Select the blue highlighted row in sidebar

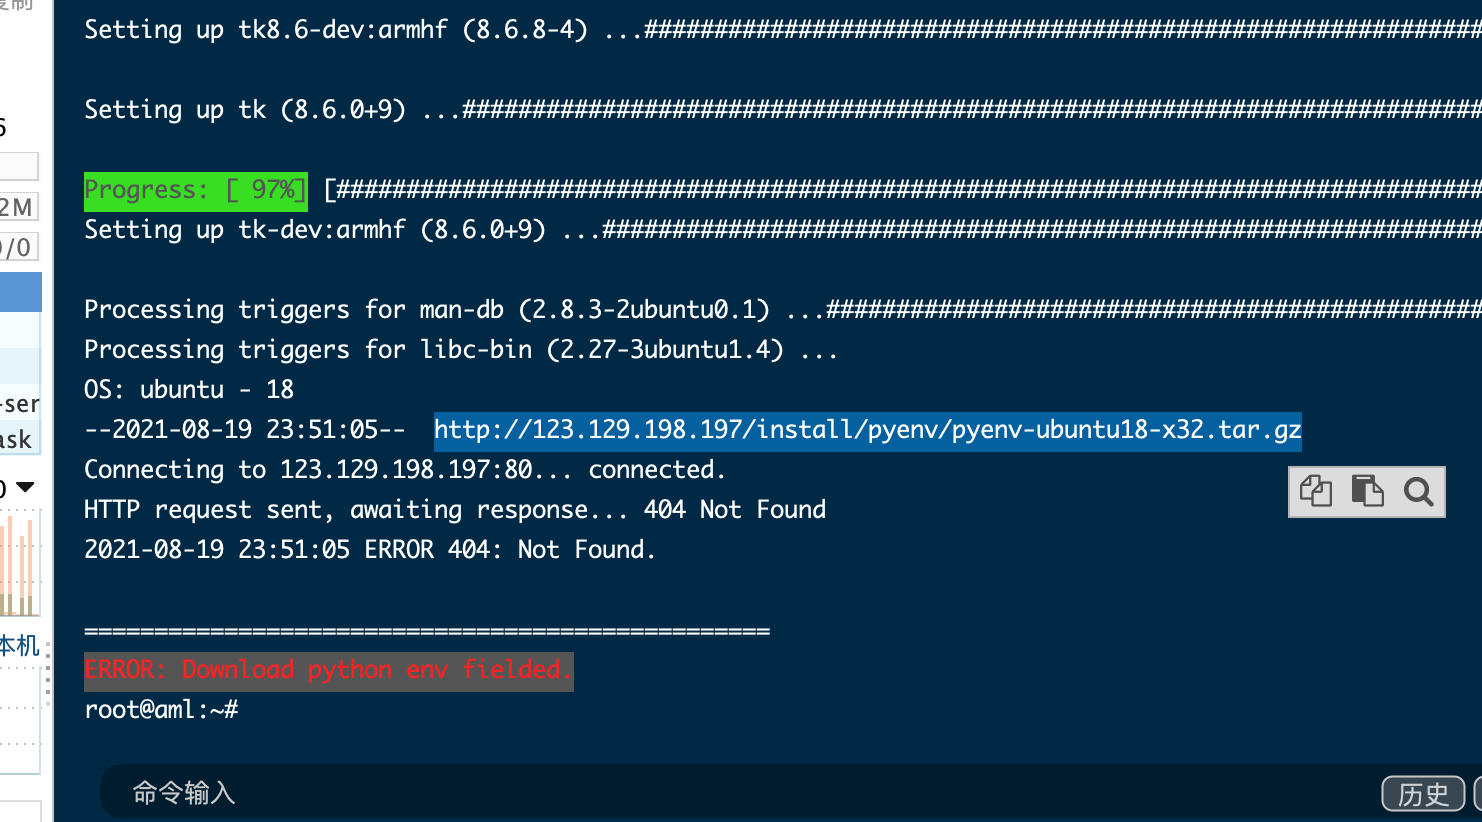coord(20,292)
